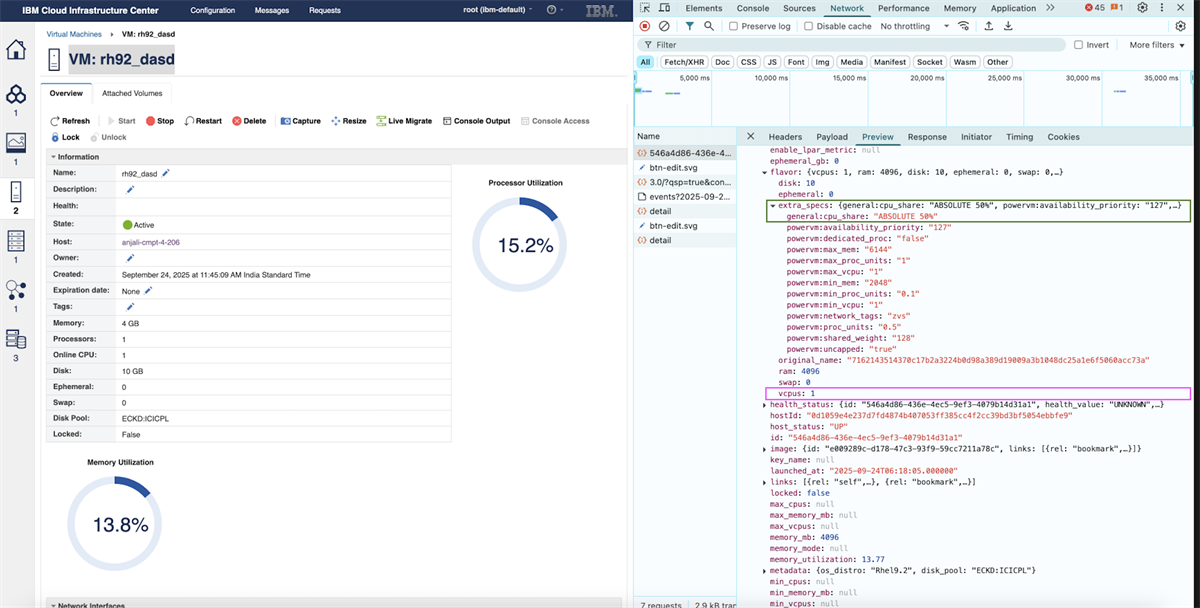Enable the Preserve log checkbox
The height and width of the screenshot is (608, 1200).
(735, 27)
